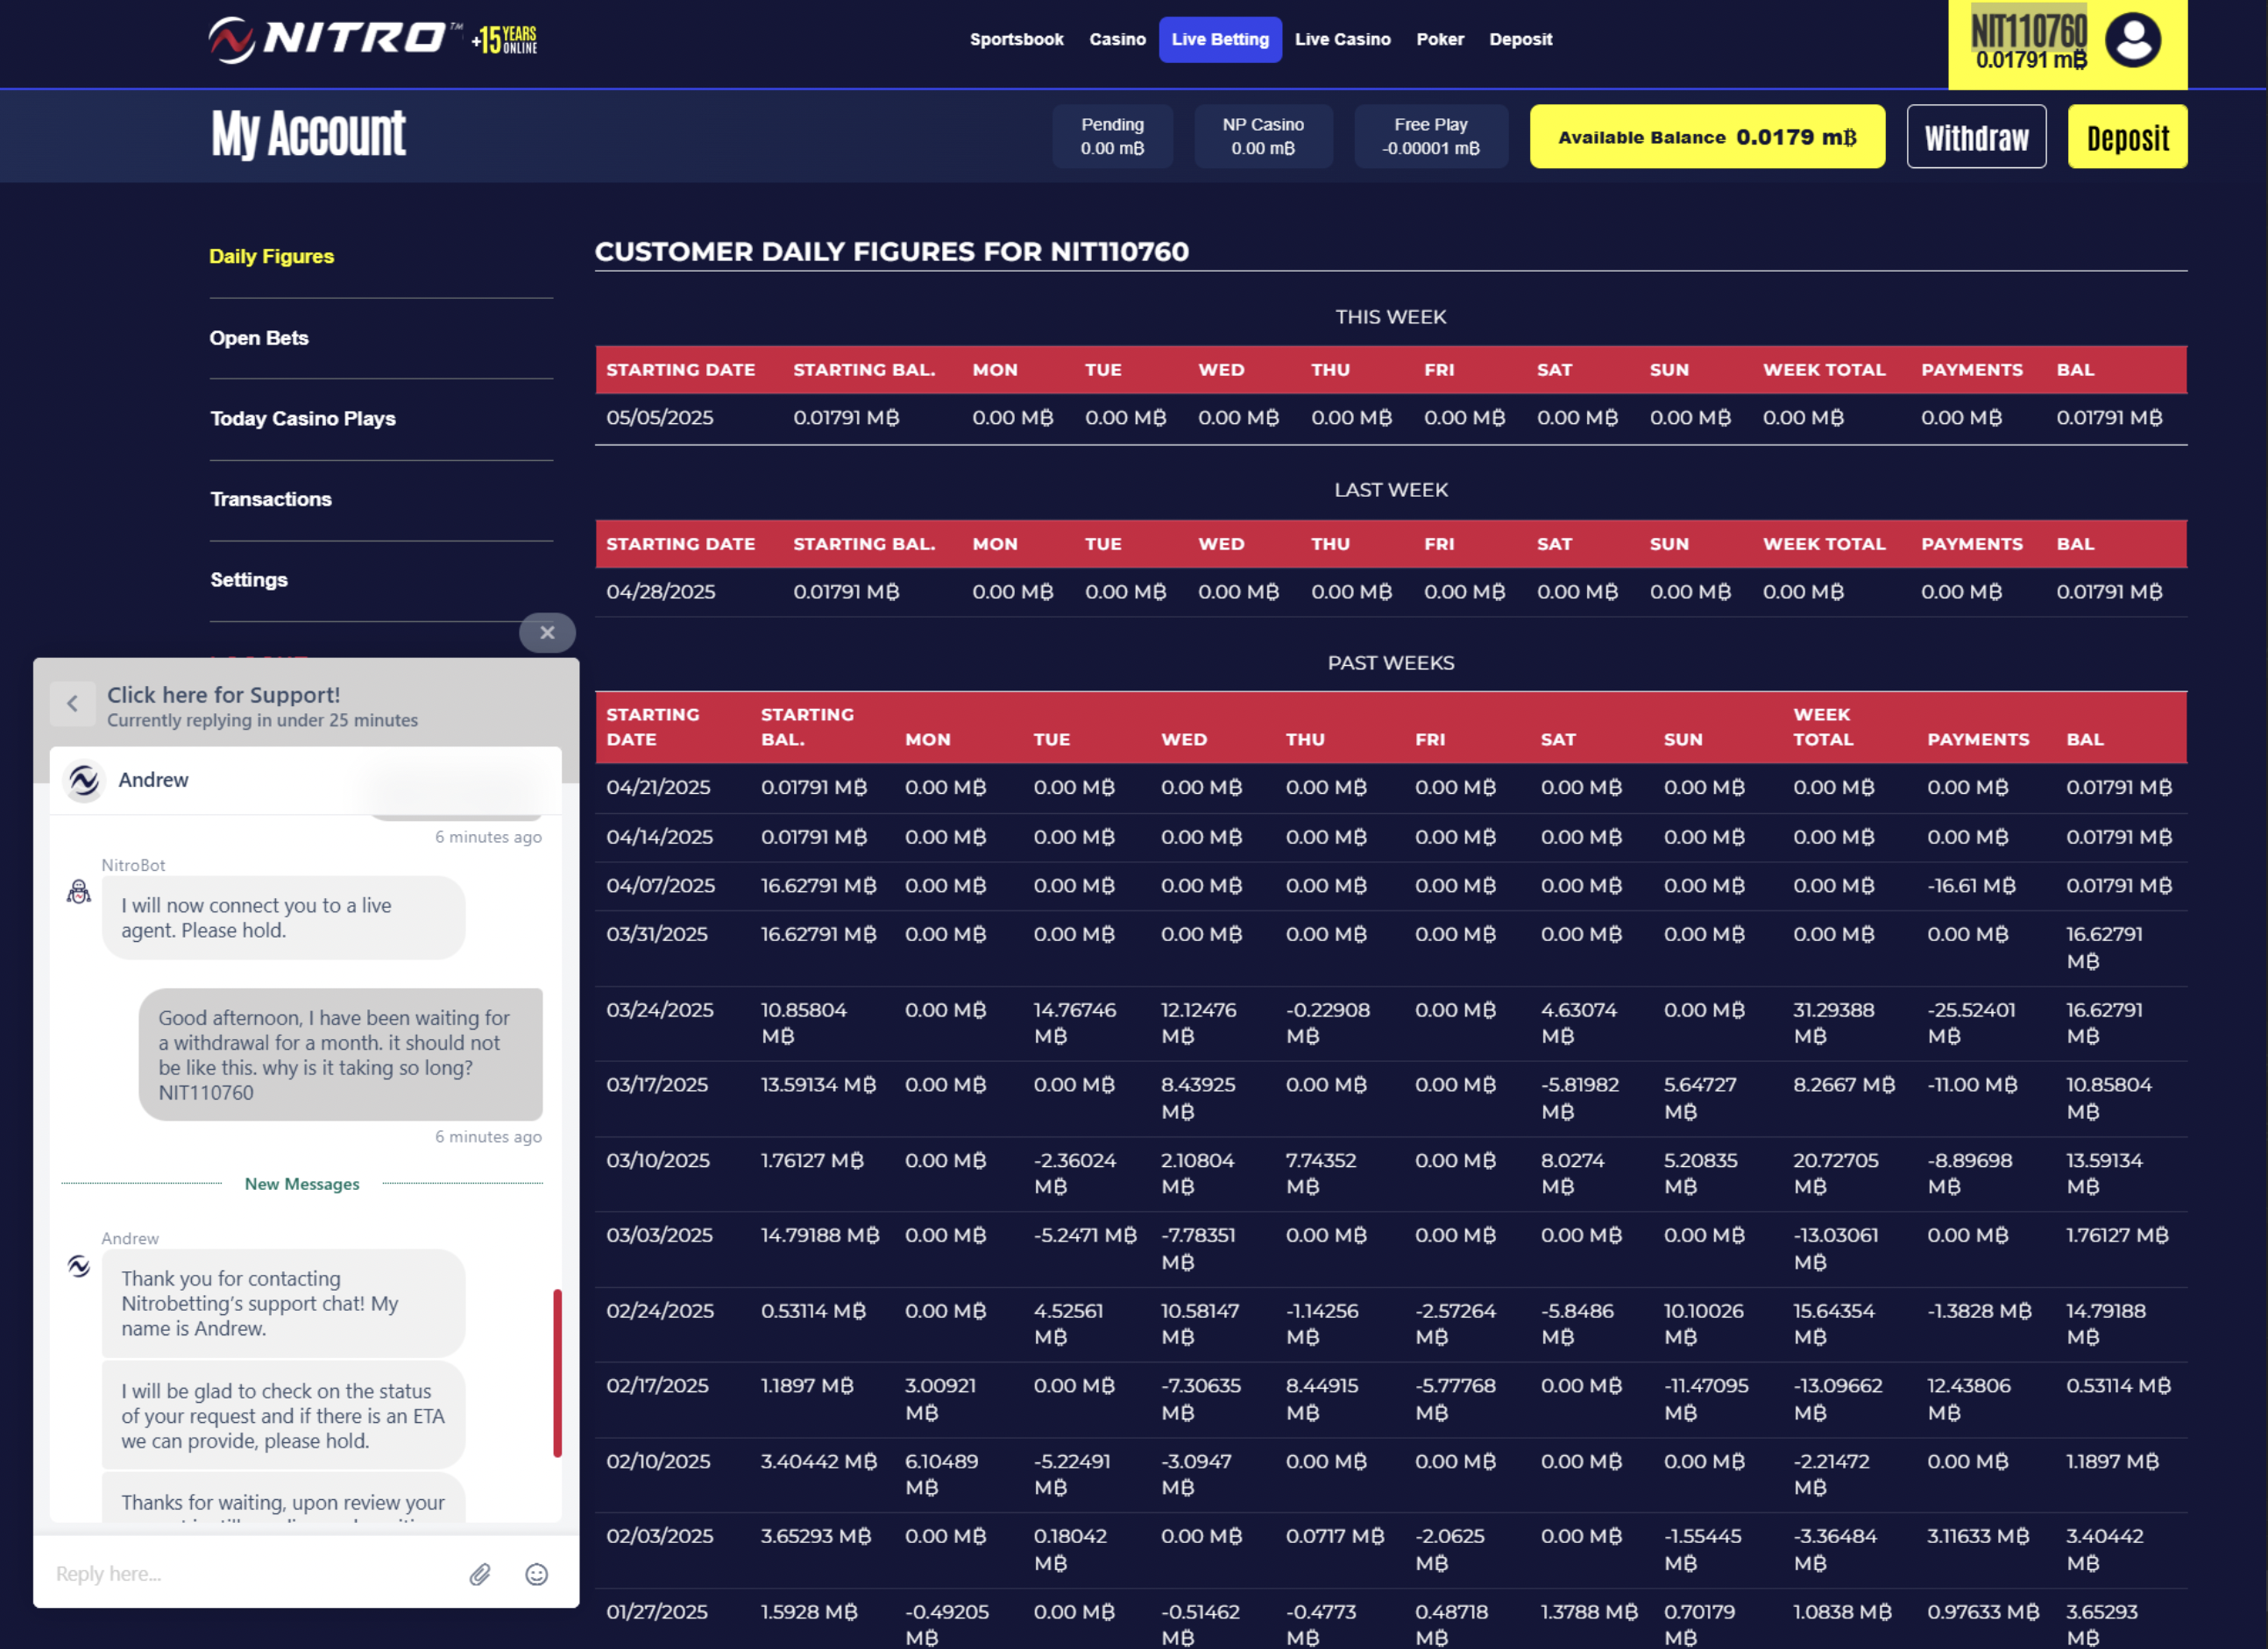Click the Free Play balance box
2268x1649 pixels.
coord(1431,137)
